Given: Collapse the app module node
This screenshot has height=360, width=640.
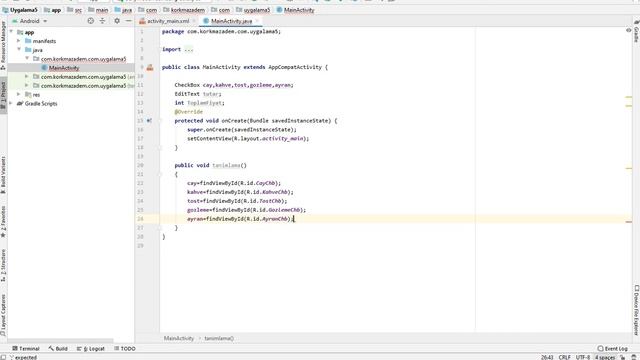Looking at the screenshot, I should coord(11,32).
